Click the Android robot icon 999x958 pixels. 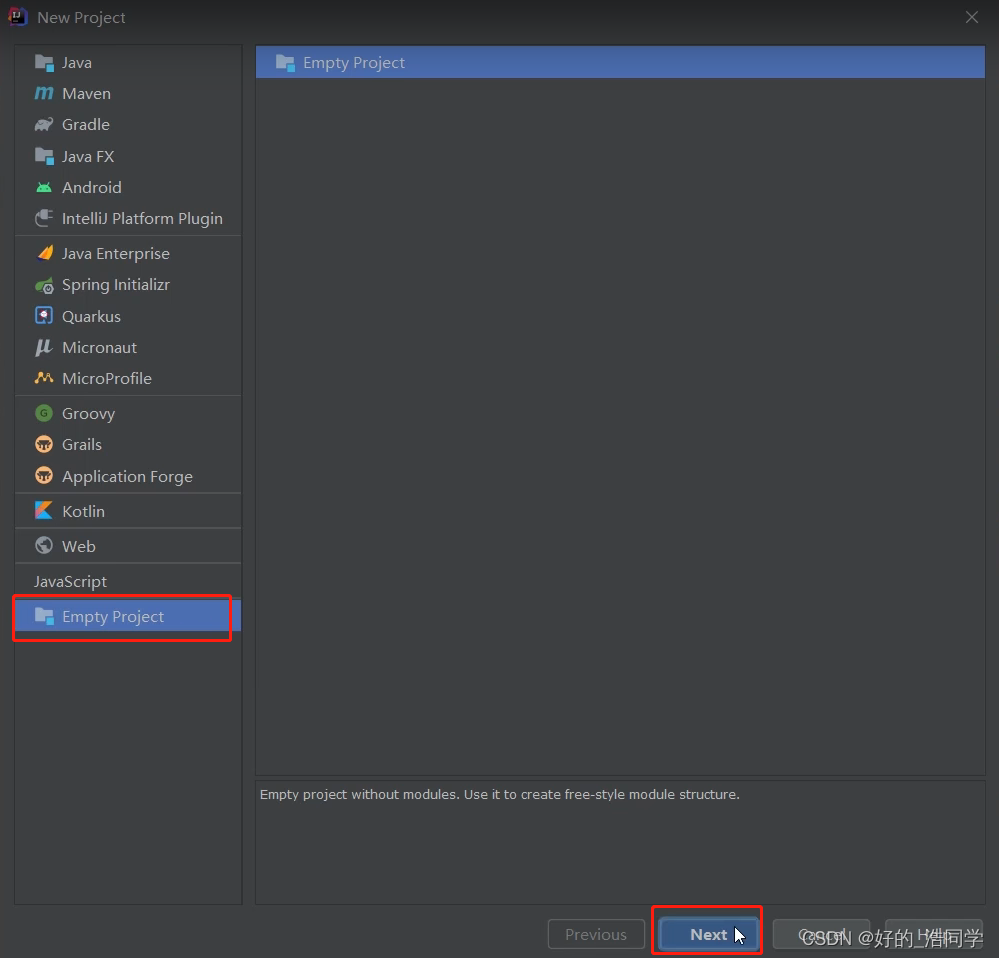(44, 187)
